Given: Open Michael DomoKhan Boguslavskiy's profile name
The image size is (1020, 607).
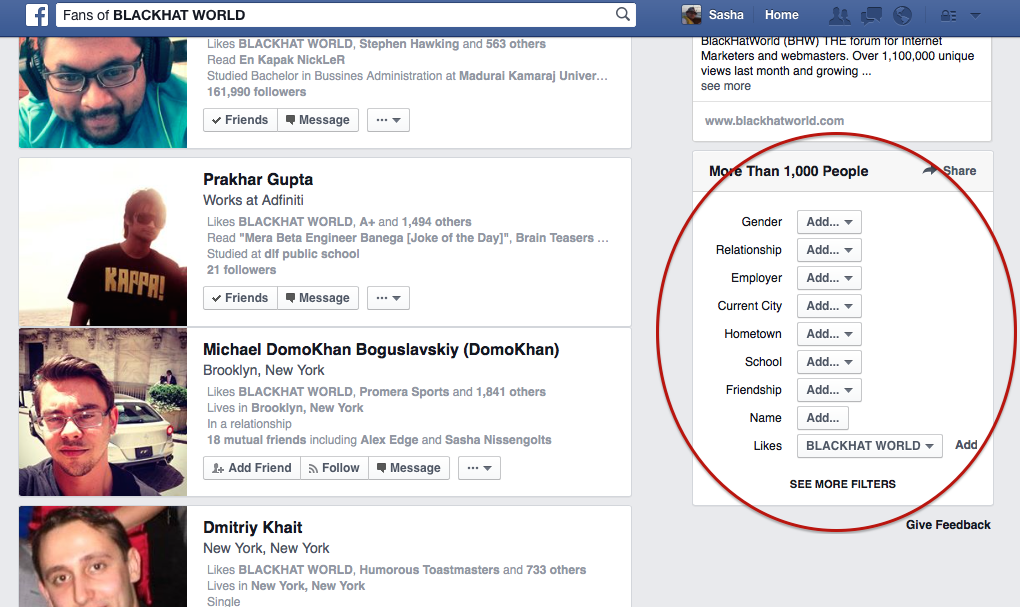Looking at the screenshot, I should click(x=381, y=349).
